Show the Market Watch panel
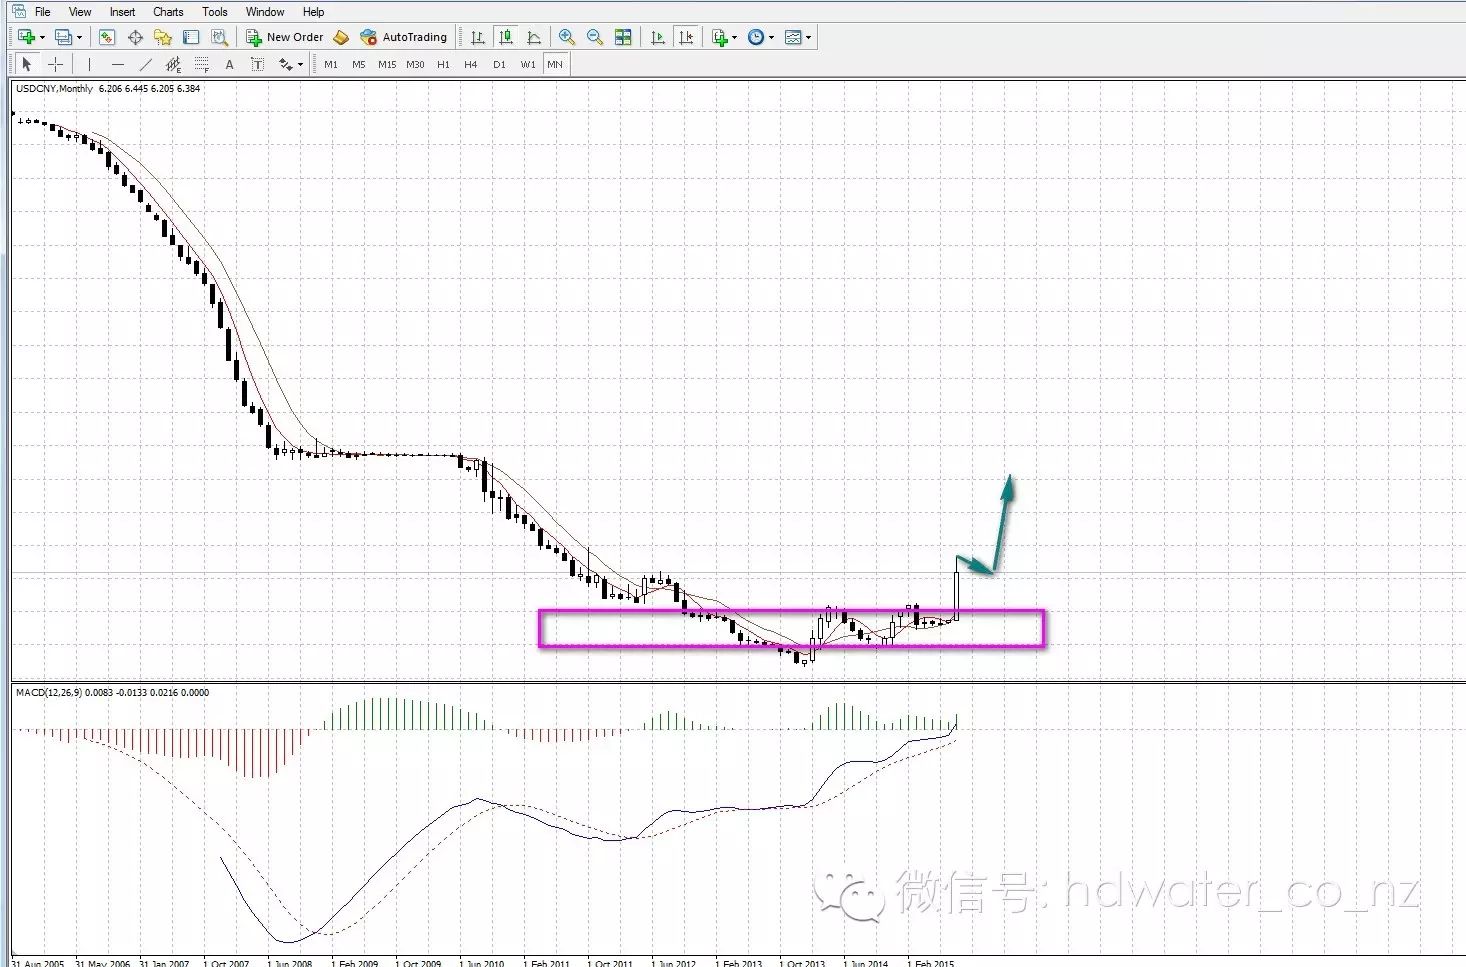Viewport: 1466px width, 967px height. coord(107,37)
